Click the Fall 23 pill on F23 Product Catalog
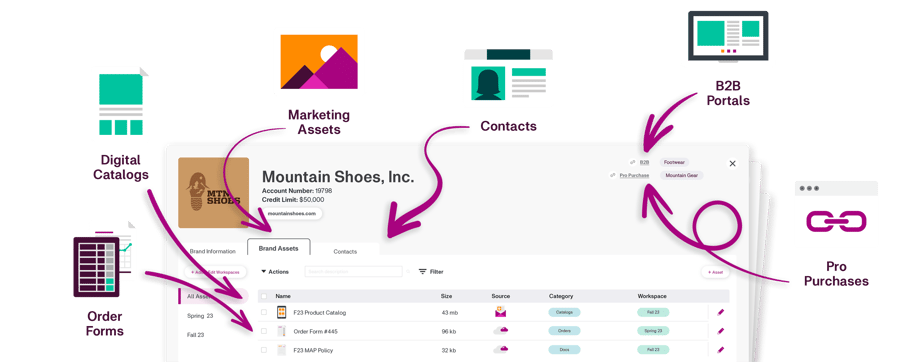The height and width of the screenshot is (362, 915). coord(653,312)
